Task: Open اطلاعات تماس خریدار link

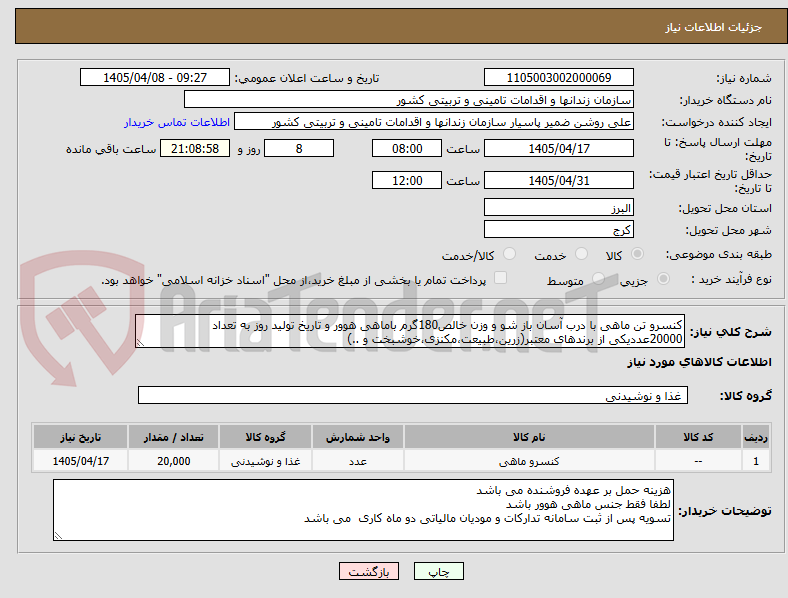Action: click(x=177, y=122)
